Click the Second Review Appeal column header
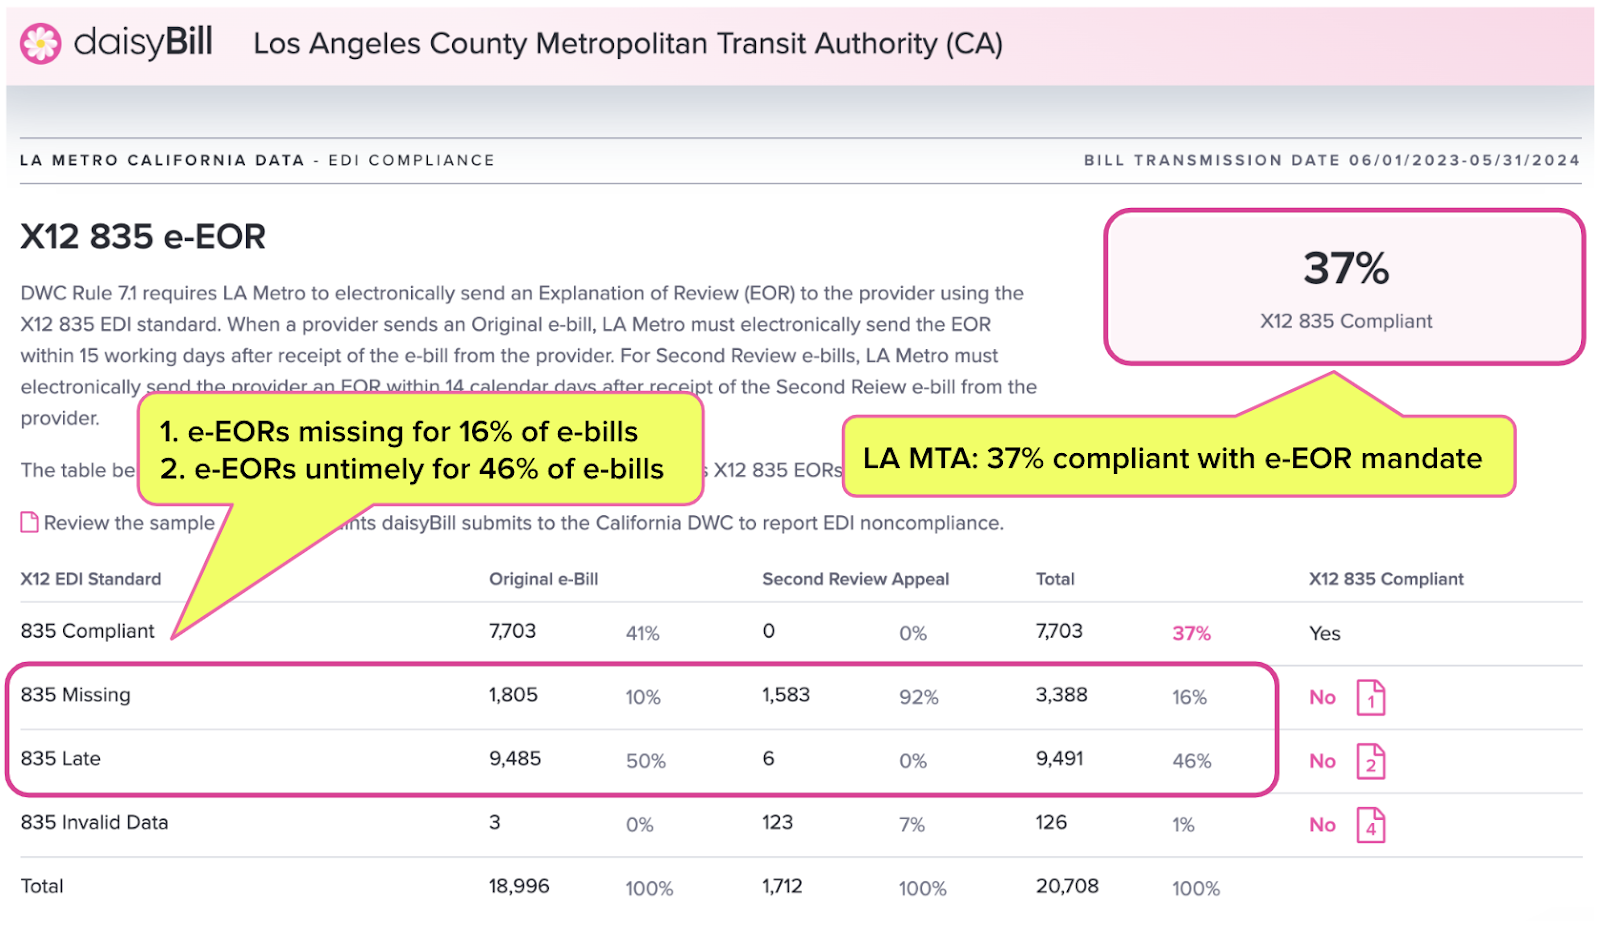Image resolution: width=1600 pixels, height=925 pixels. click(x=855, y=579)
